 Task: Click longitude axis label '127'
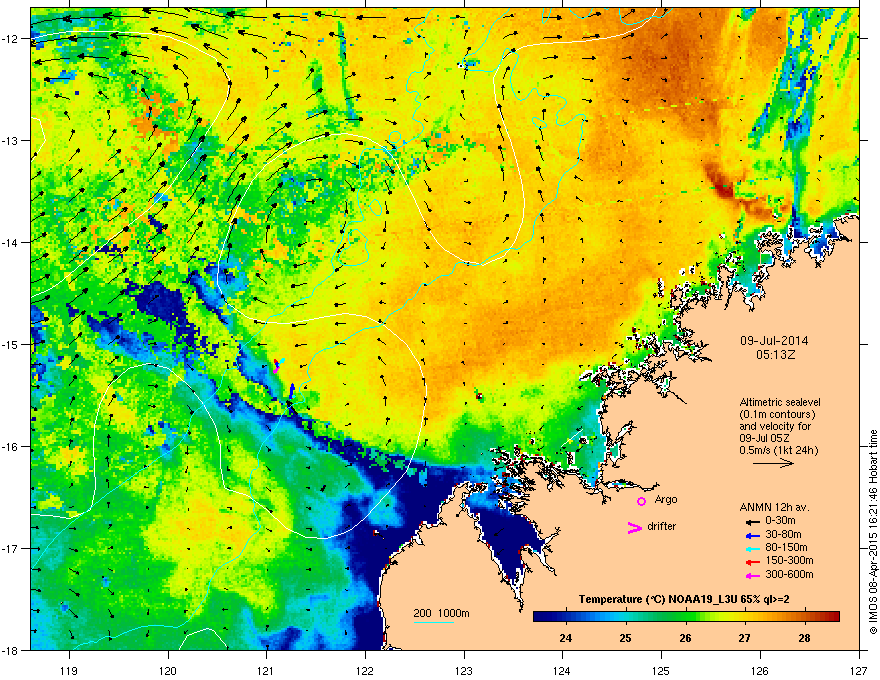pyautogui.click(x=859, y=670)
